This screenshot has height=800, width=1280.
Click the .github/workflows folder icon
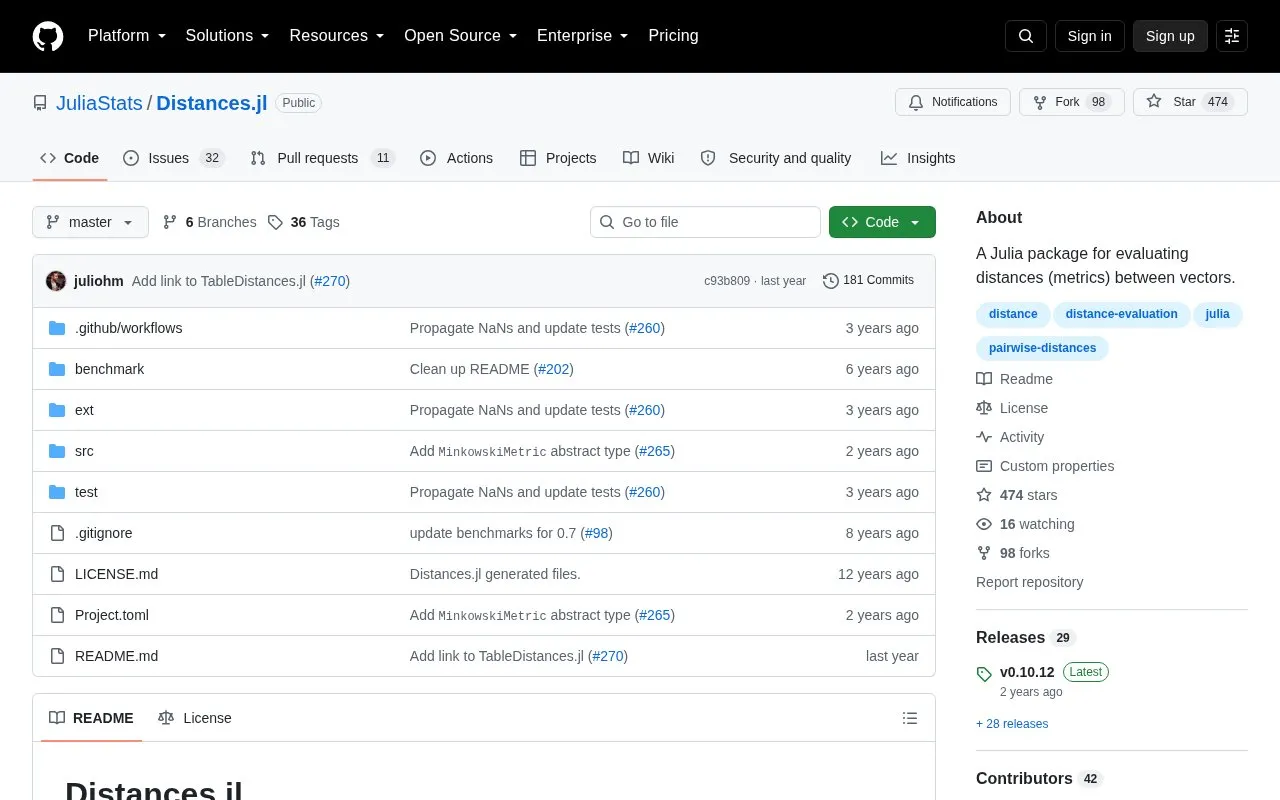pos(57,328)
